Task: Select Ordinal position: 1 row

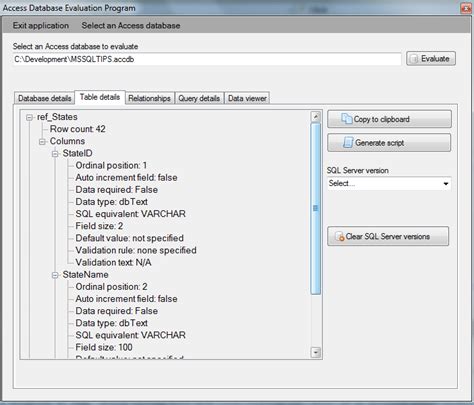Action: coord(111,165)
